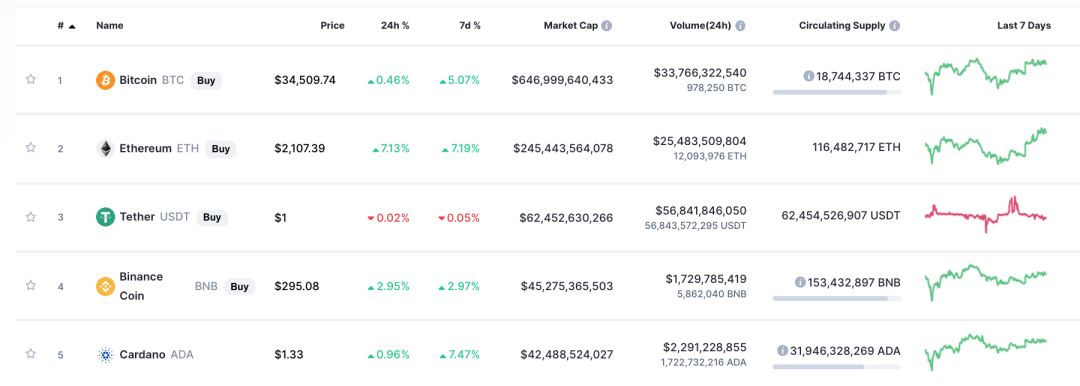Star Bitcoin to add to watchlist
Viewport: 1080px width, 386px height.
pos(30,79)
